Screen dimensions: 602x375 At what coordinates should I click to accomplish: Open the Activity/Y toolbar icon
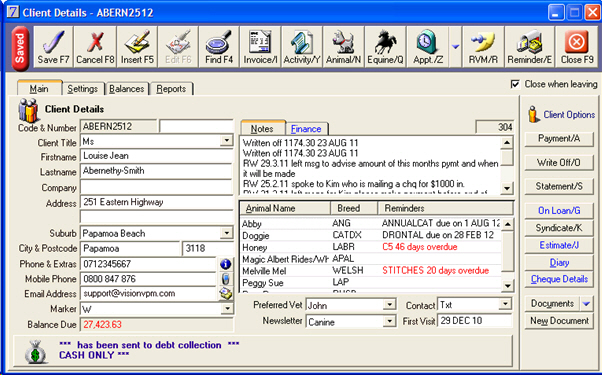[x=302, y=47]
